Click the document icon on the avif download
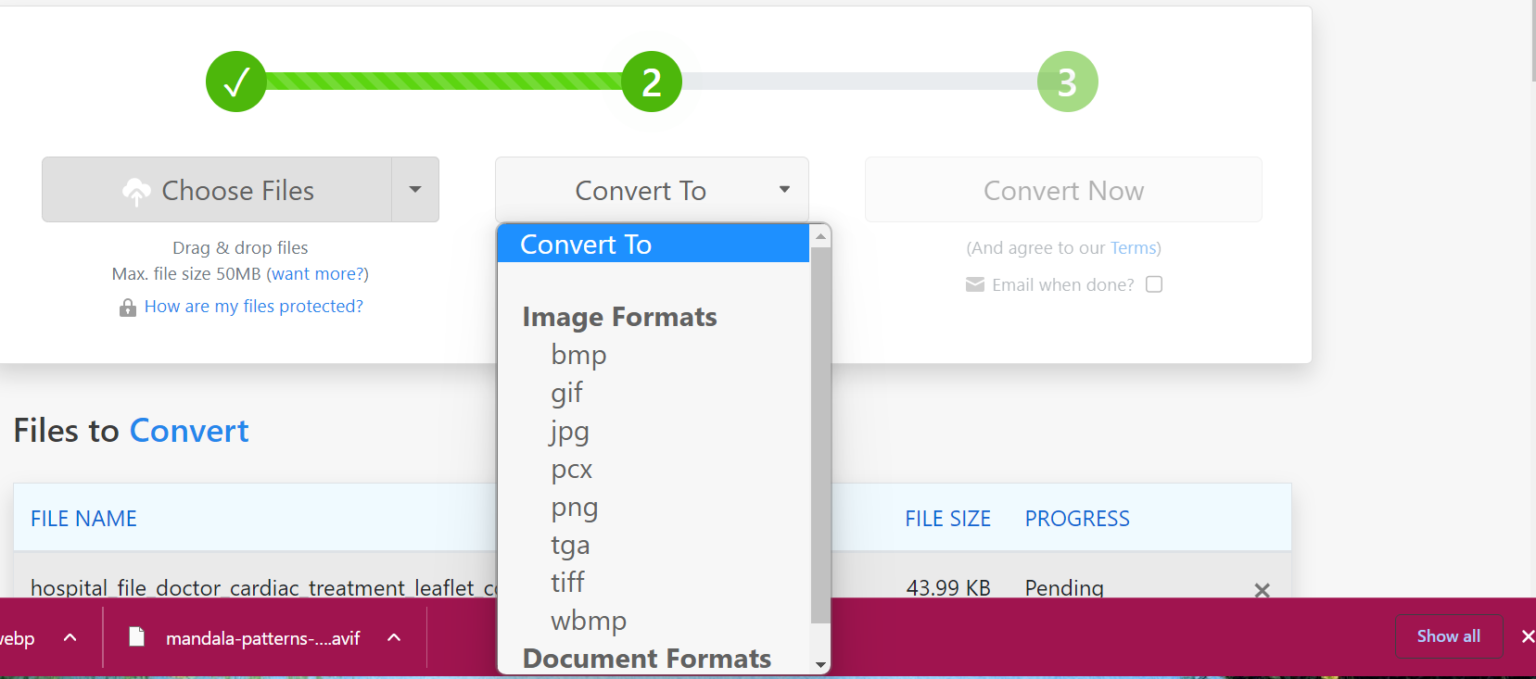Viewport: 1536px width, 679px height. pos(136,637)
